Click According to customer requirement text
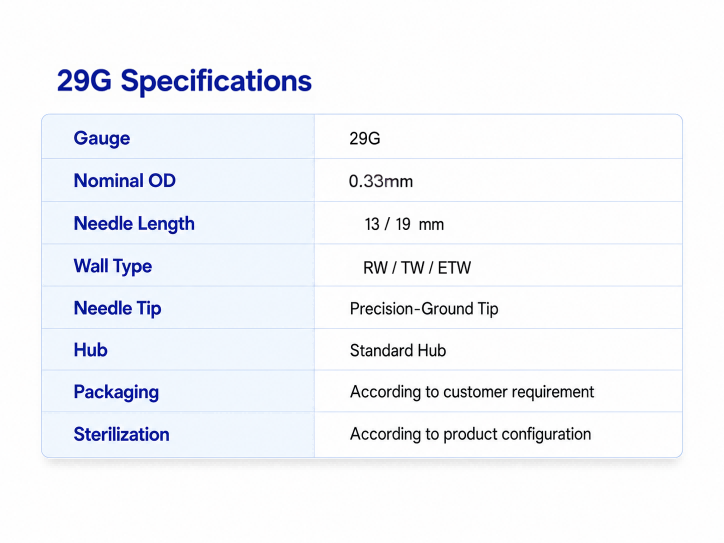 (x=472, y=392)
